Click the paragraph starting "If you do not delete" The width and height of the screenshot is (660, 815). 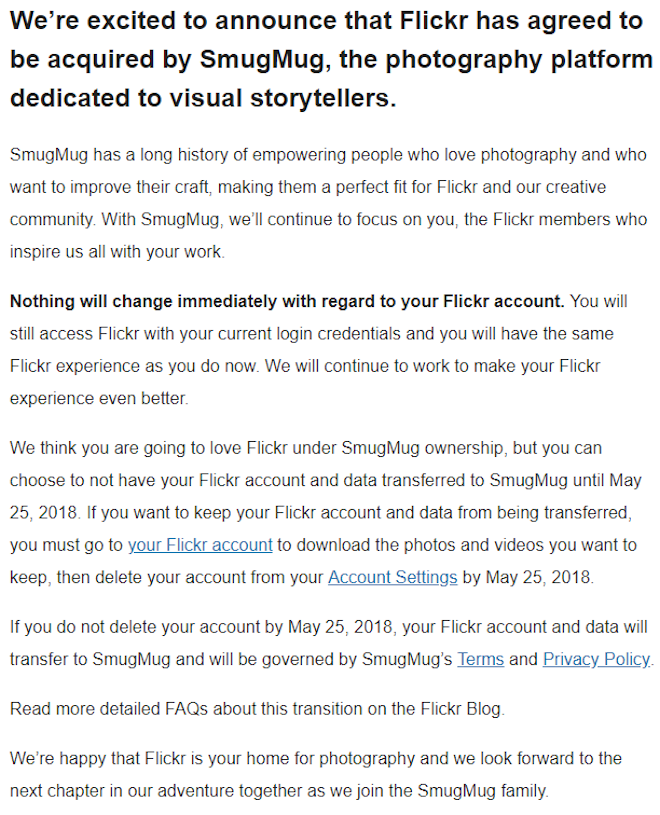tap(331, 643)
